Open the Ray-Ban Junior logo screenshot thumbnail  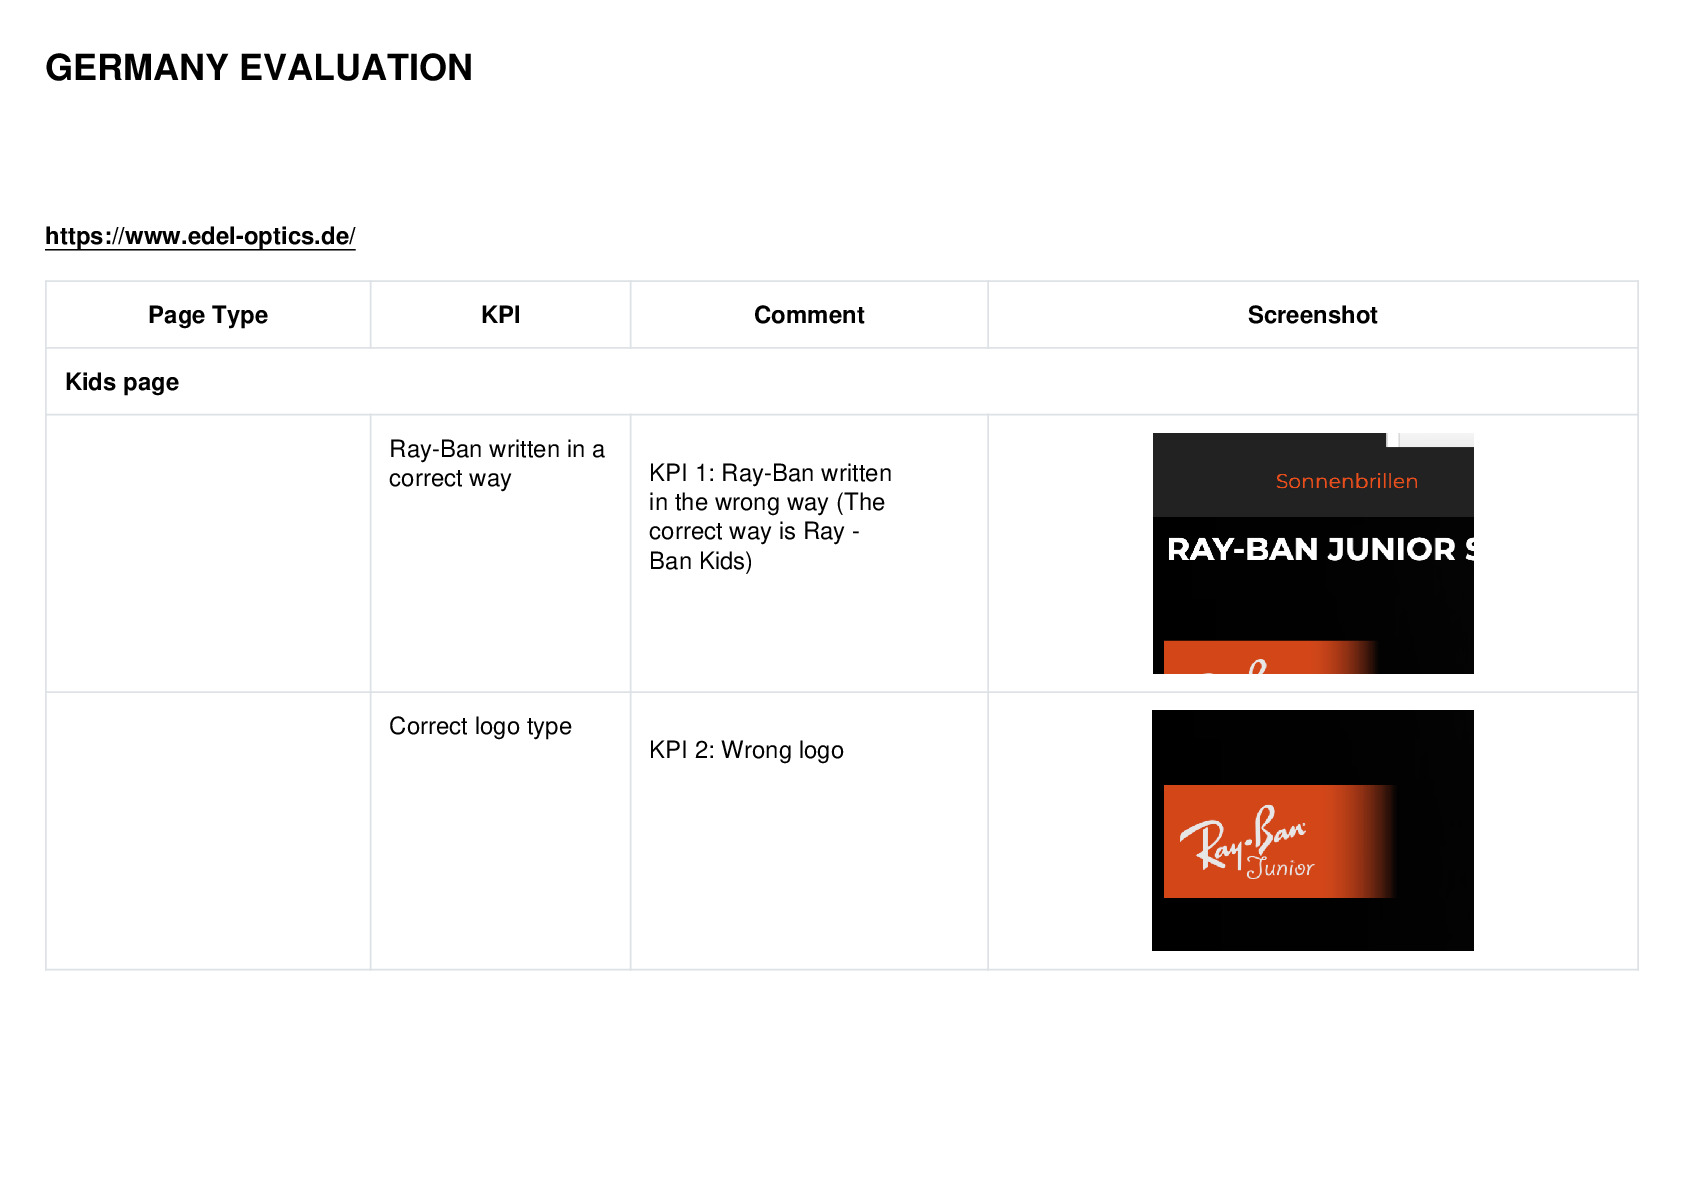(1313, 830)
